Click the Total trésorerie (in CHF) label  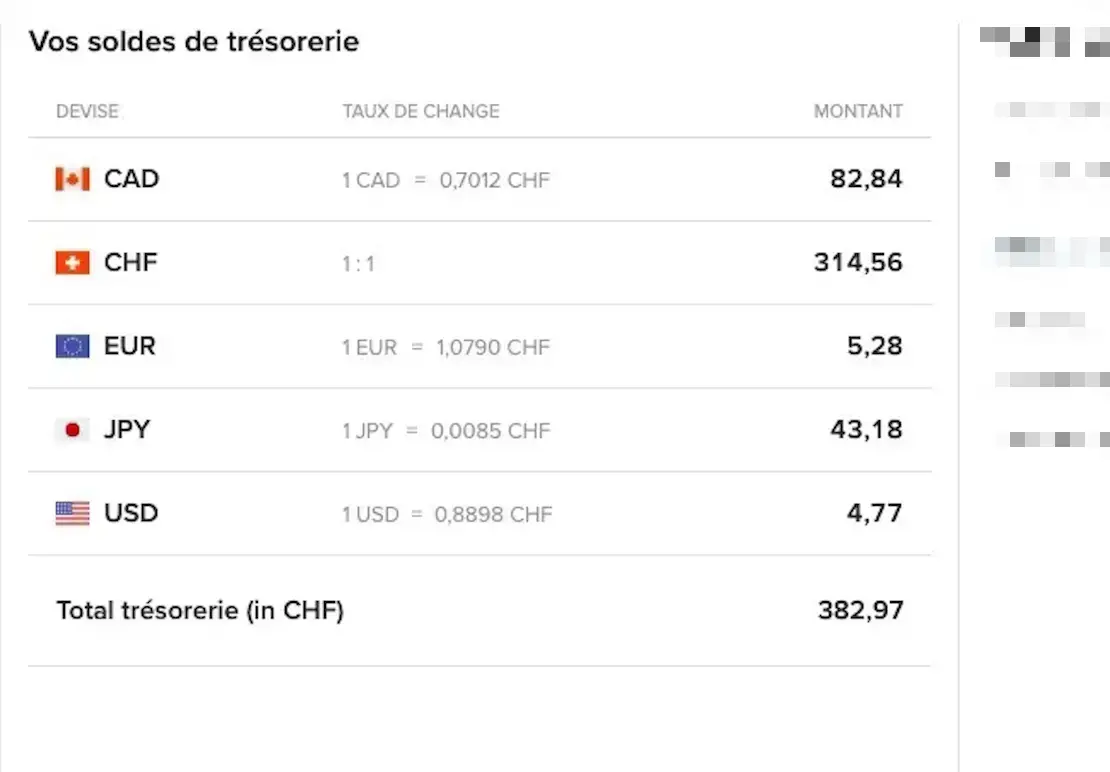[200, 610]
